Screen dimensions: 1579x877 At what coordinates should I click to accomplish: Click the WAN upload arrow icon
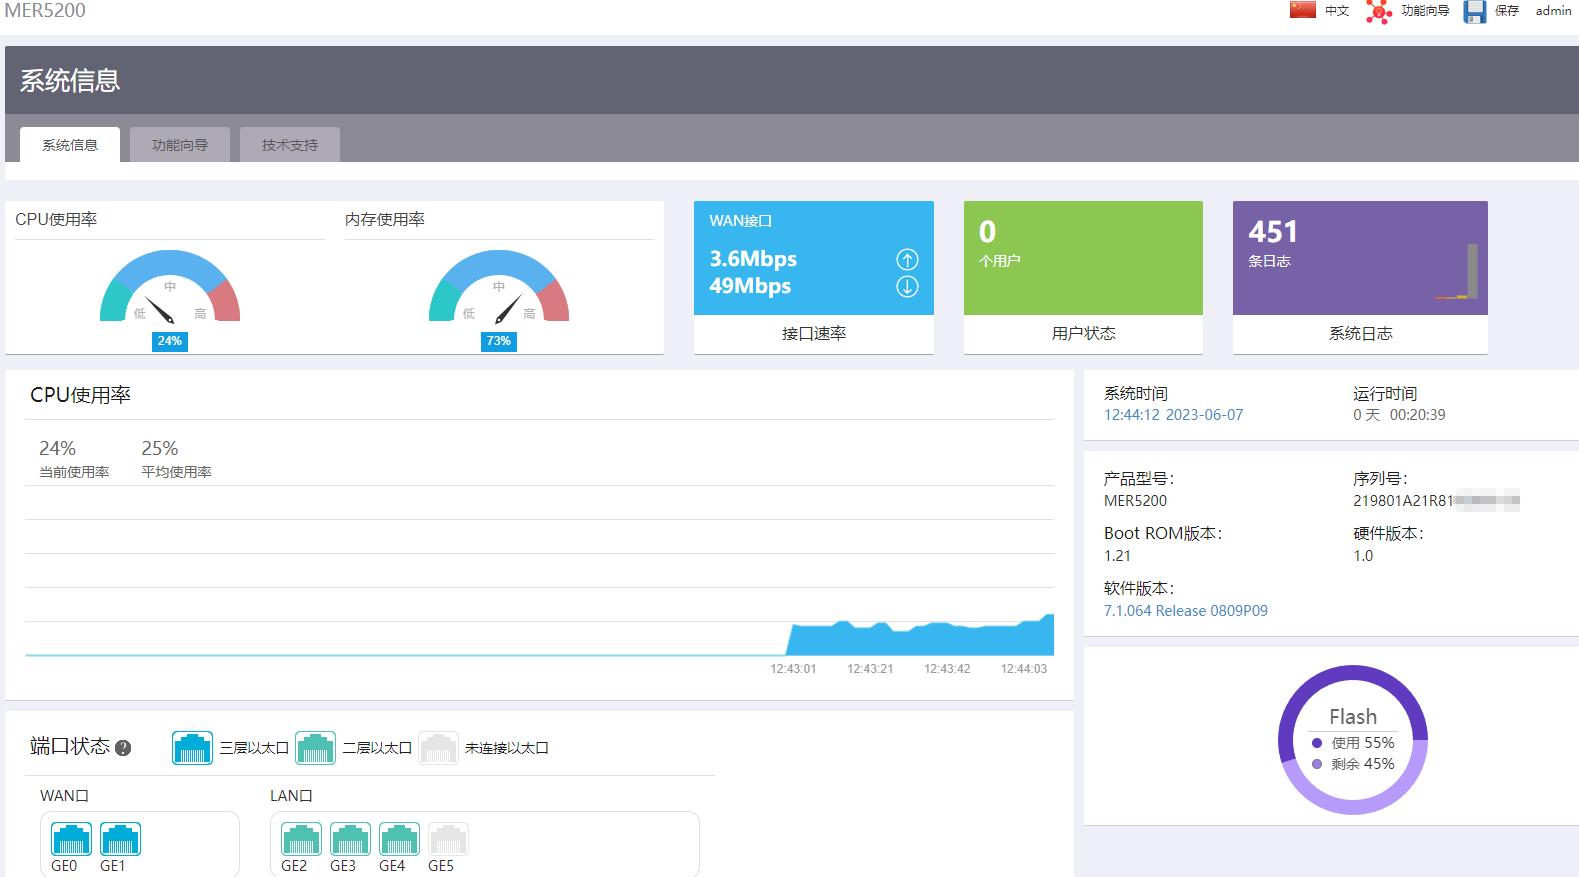point(907,260)
